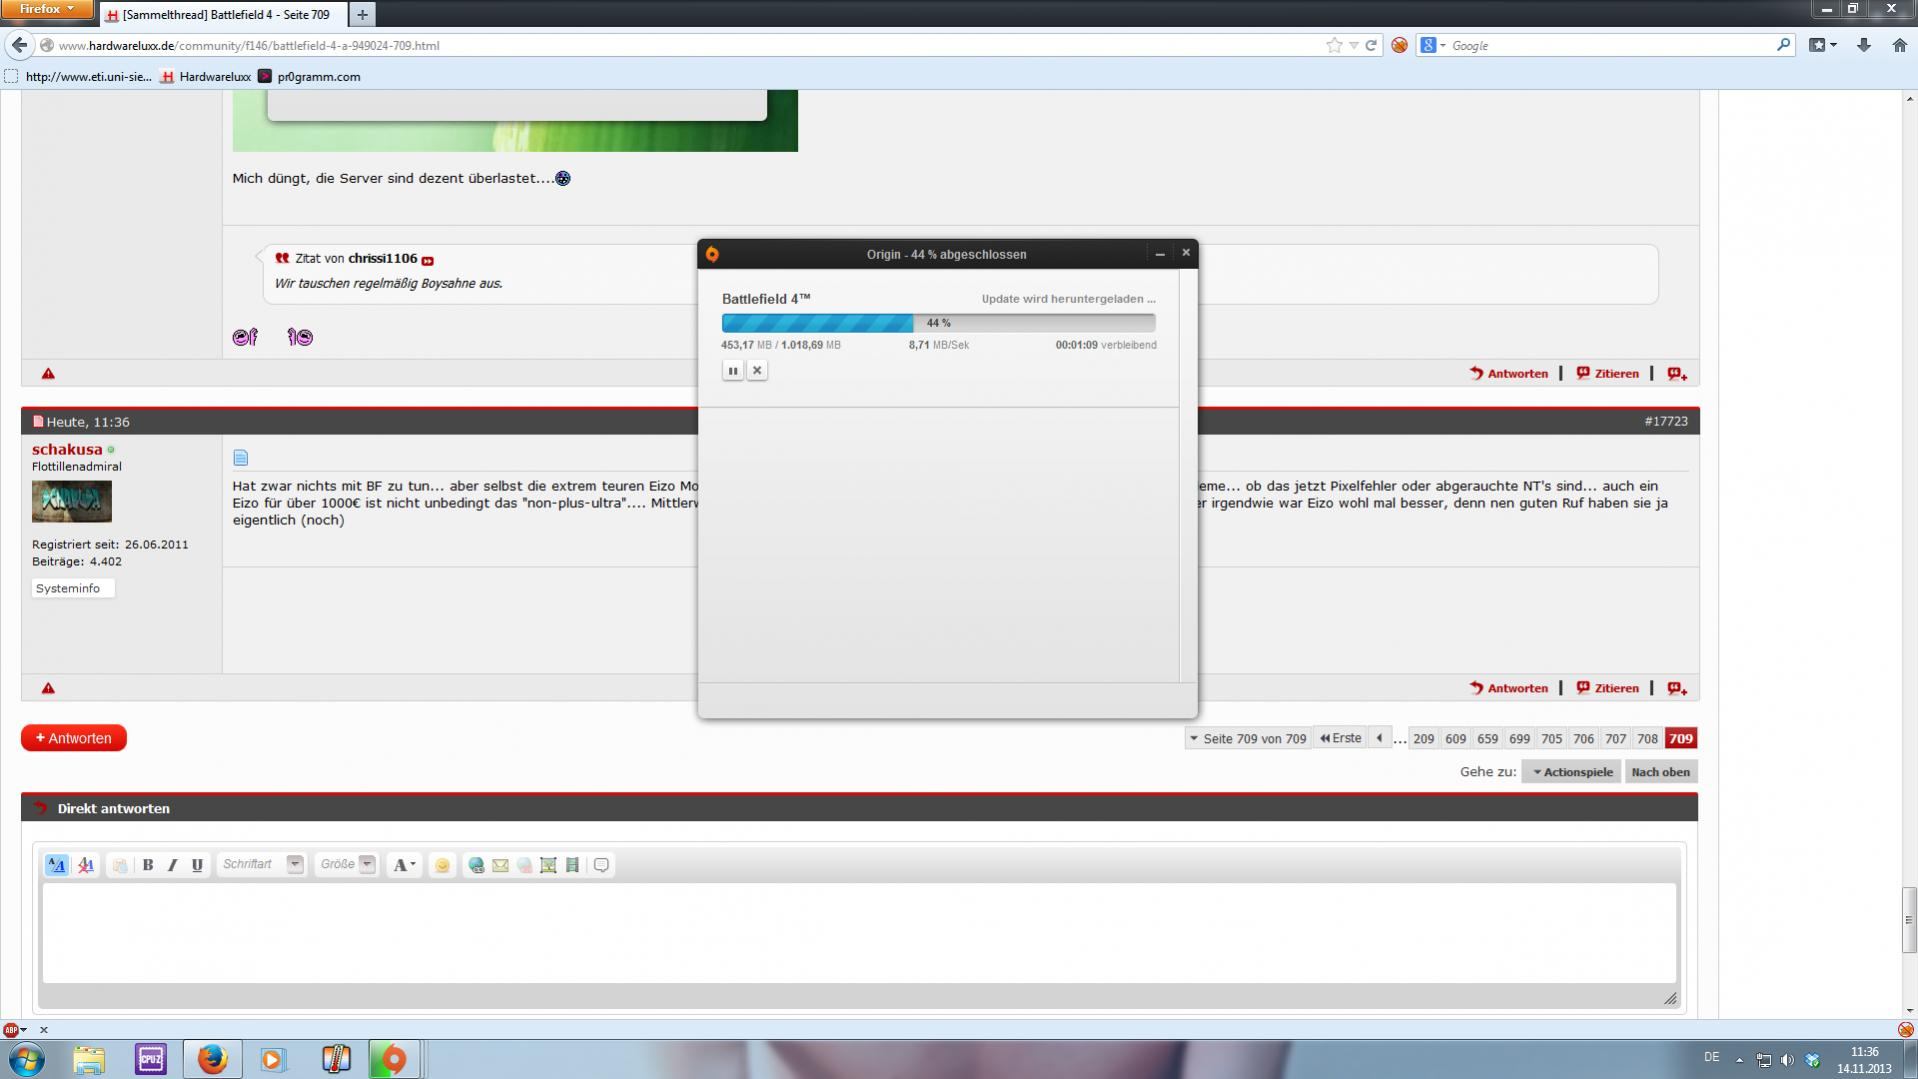Toggle underline formatting in the reply editor
The height and width of the screenshot is (1079, 1918).
[197, 865]
